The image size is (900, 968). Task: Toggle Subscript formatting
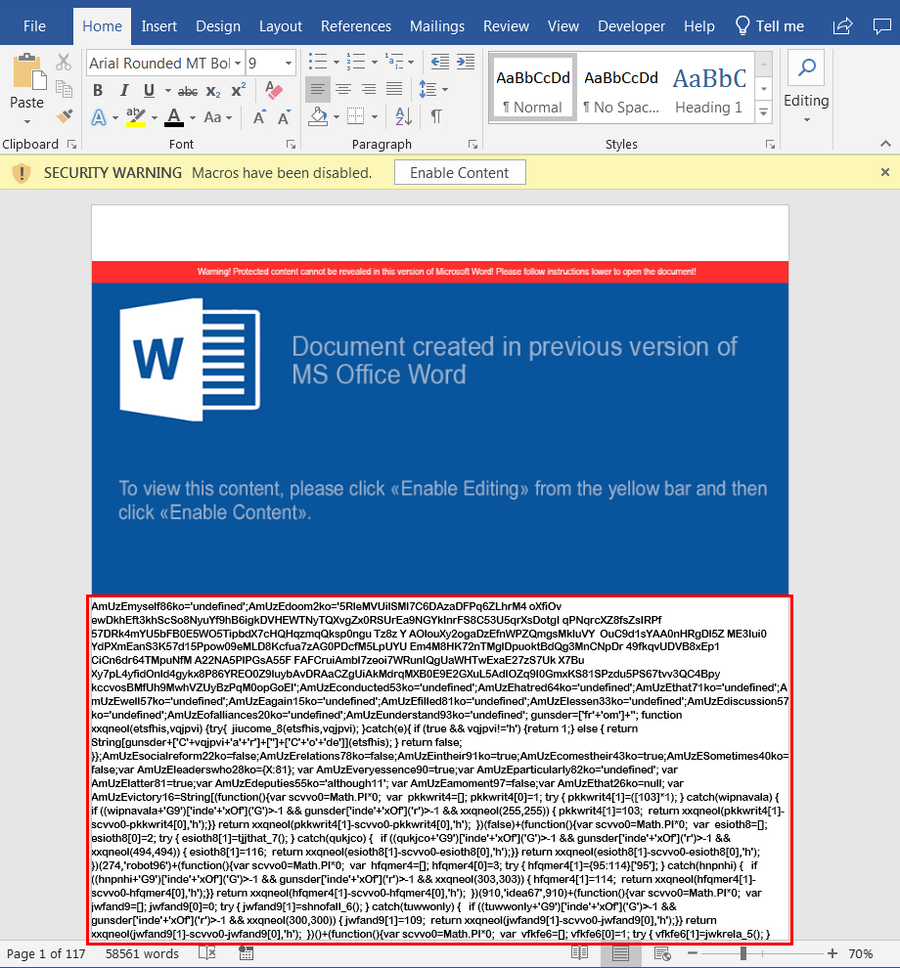213,91
